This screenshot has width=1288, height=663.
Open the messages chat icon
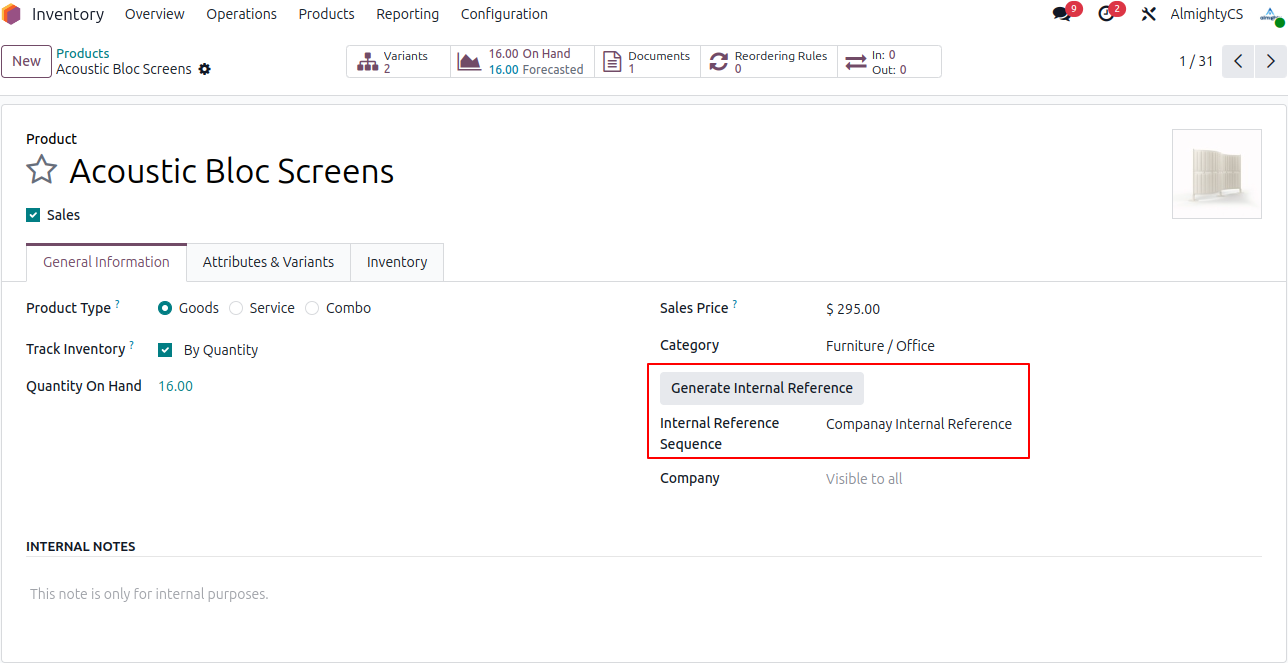(1062, 14)
